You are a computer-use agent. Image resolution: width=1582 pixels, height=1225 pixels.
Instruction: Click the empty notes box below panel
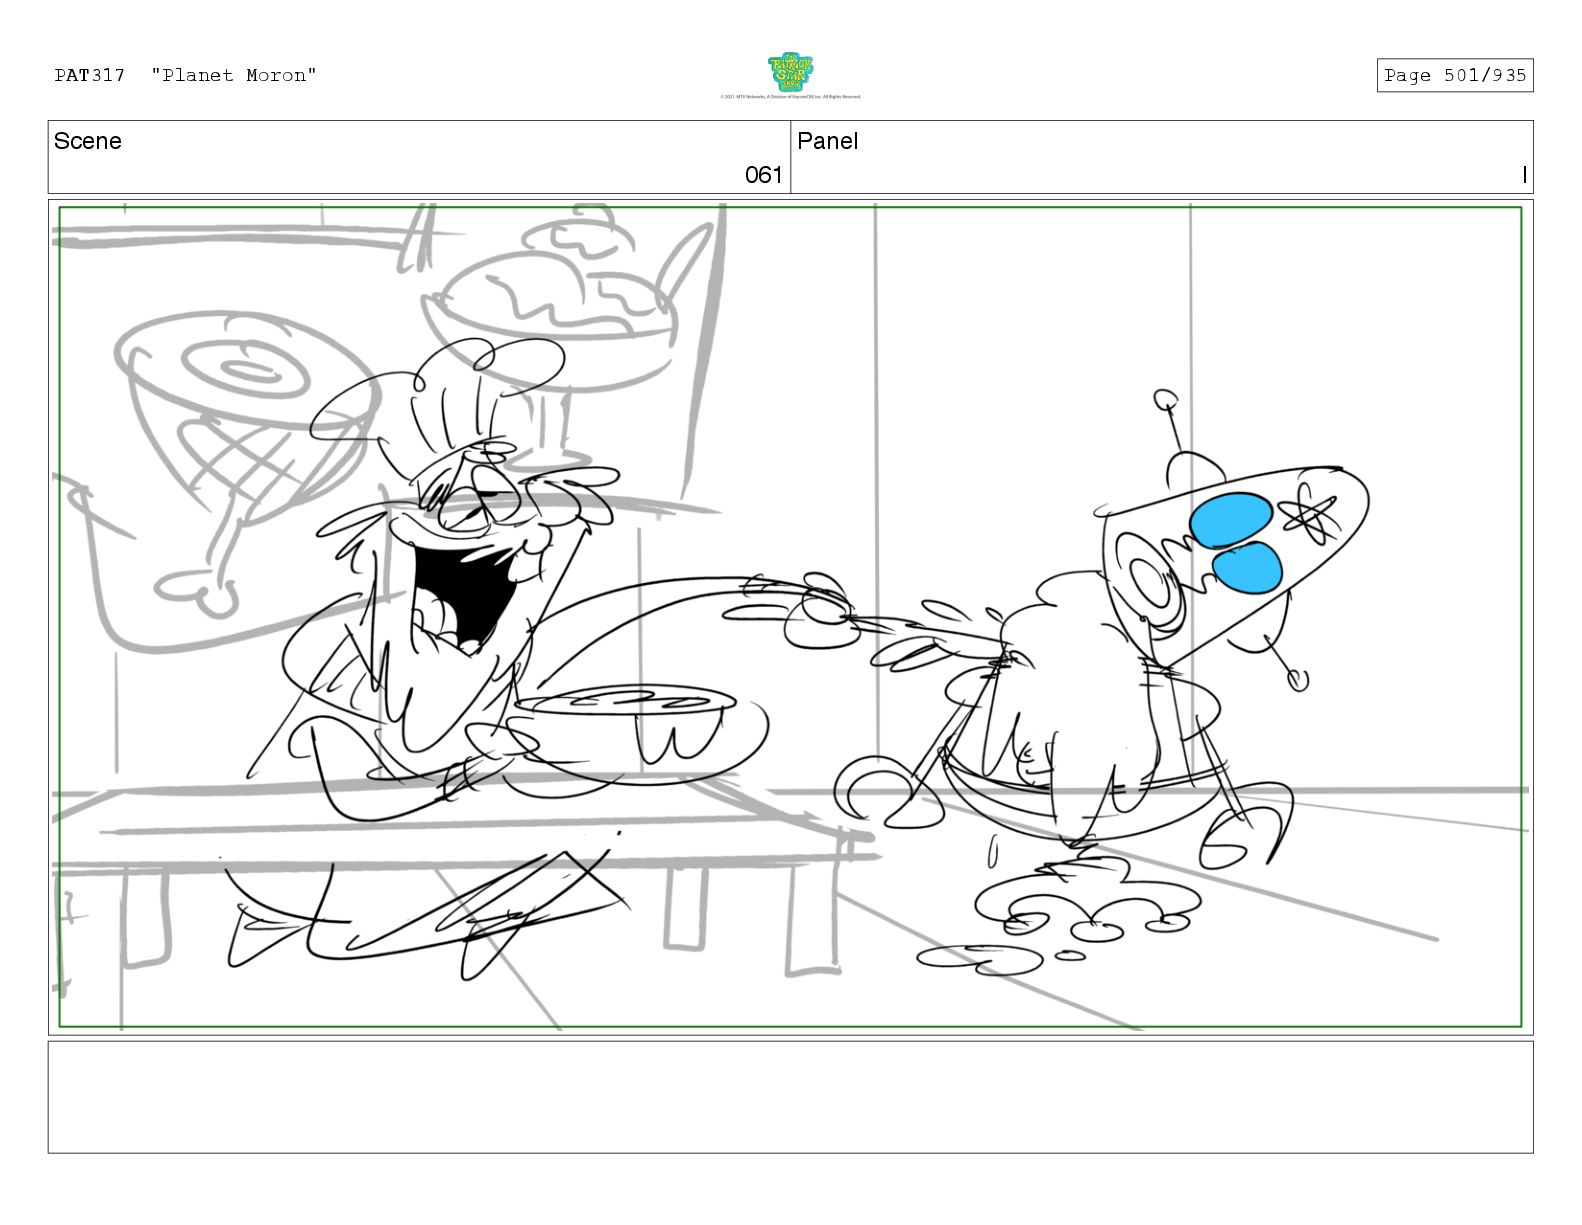pos(790,1097)
